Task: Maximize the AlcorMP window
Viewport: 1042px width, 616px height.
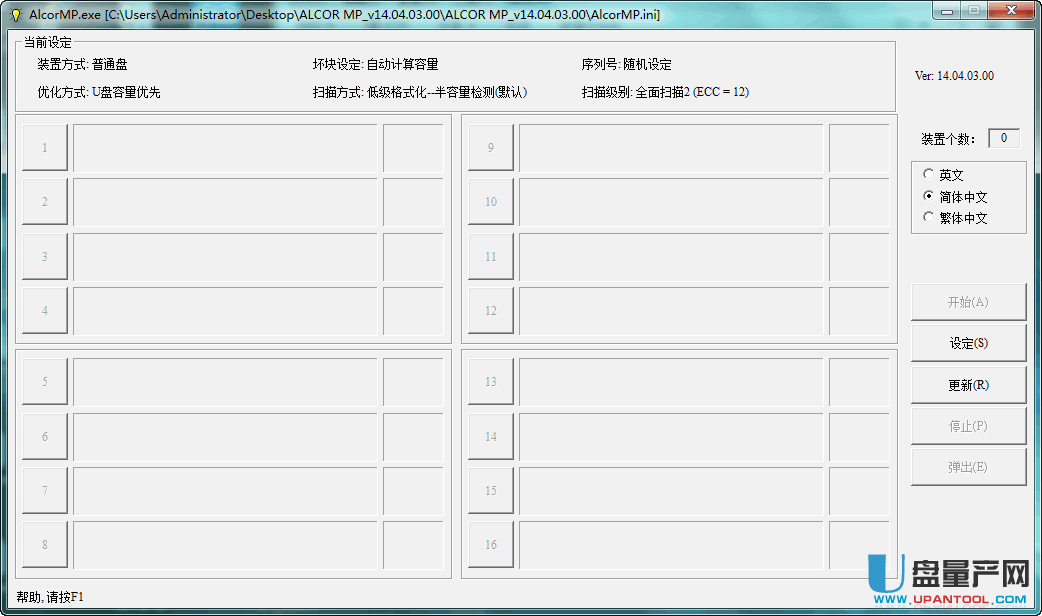Action: (x=973, y=11)
